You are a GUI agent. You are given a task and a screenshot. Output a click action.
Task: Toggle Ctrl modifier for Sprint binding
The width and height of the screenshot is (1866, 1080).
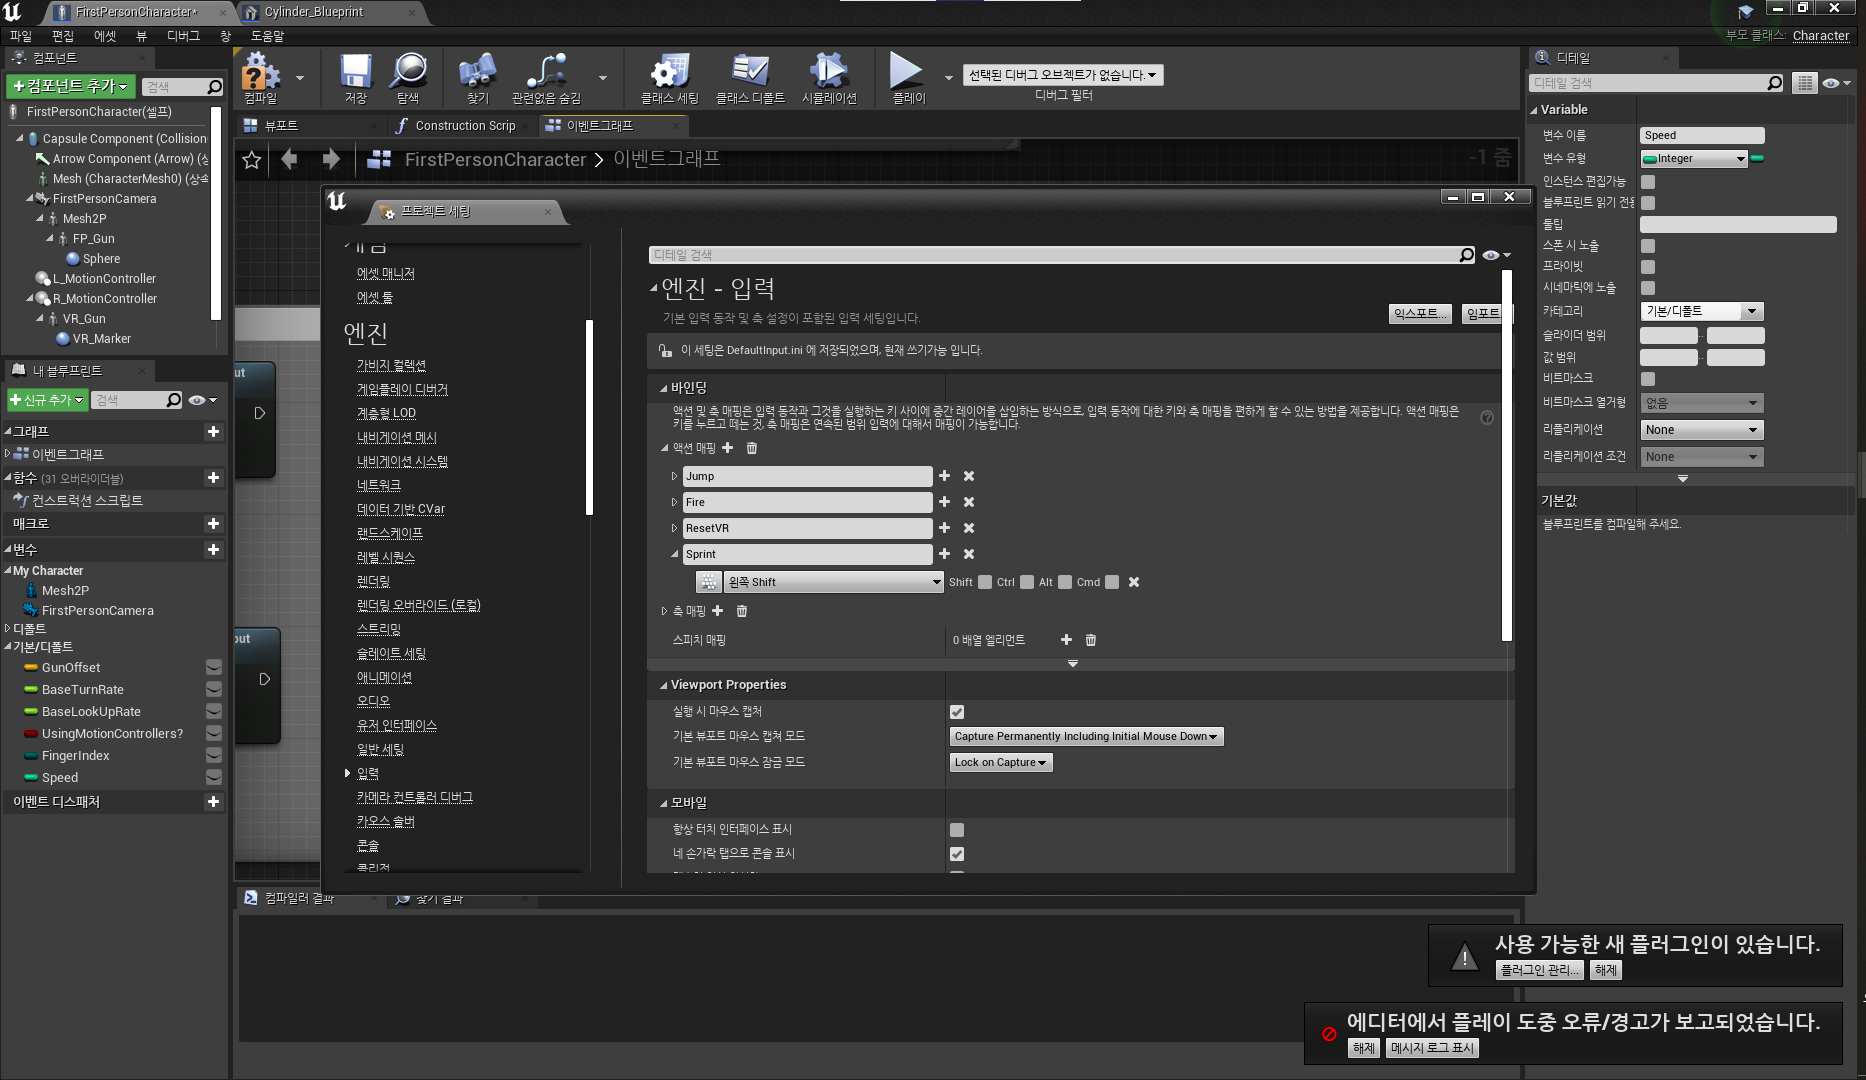pyautogui.click(x=1027, y=582)
